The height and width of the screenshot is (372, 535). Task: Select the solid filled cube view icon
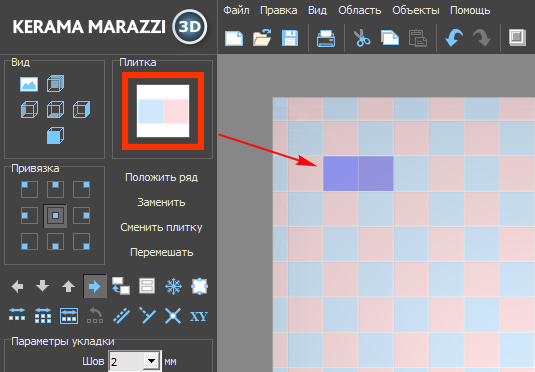(55, 135)
